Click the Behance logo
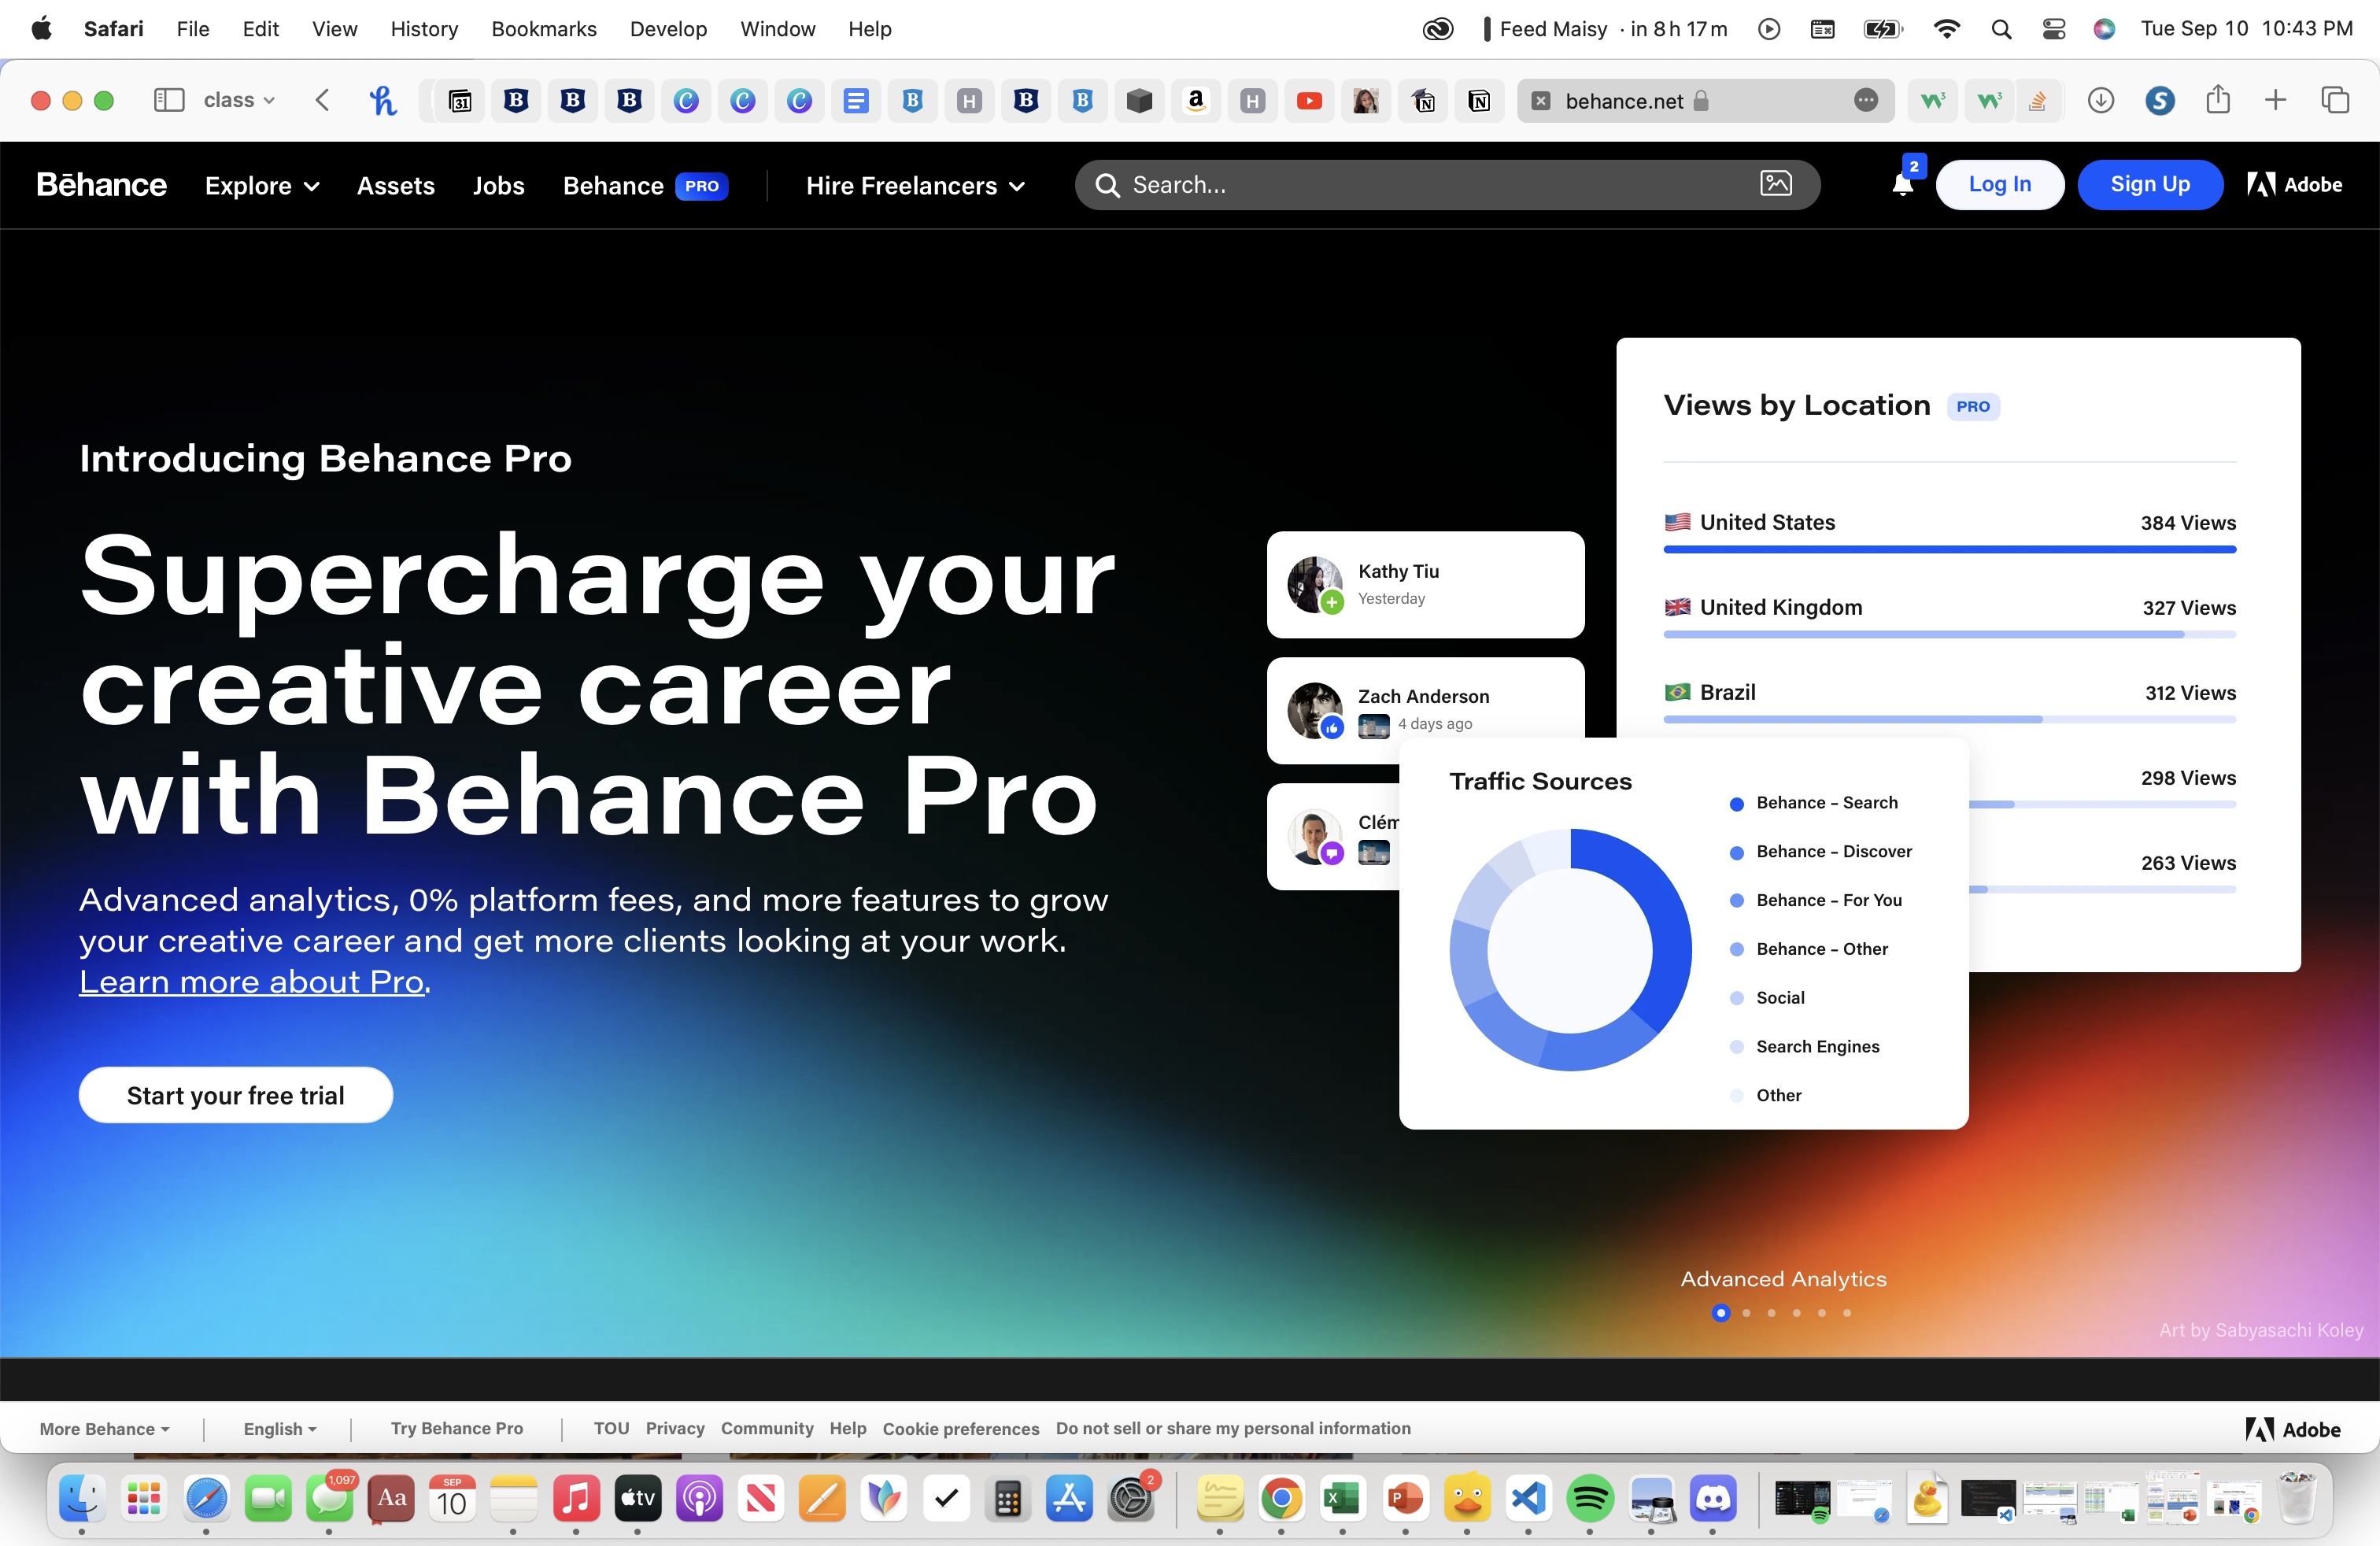Viewport: 2380px width, 1546px height. pos(102,185)
